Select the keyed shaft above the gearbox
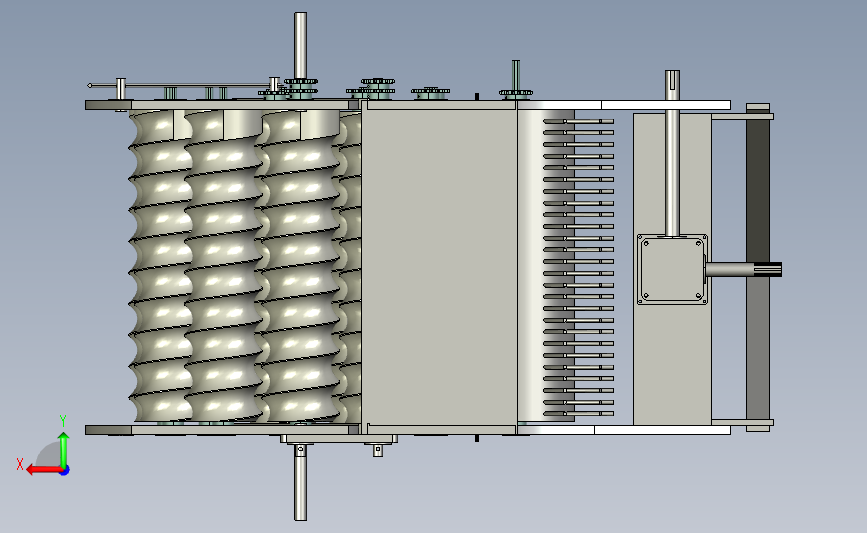The height and width of the screenshot is (533, 867). pyautogui.click(x=672, y=154)
